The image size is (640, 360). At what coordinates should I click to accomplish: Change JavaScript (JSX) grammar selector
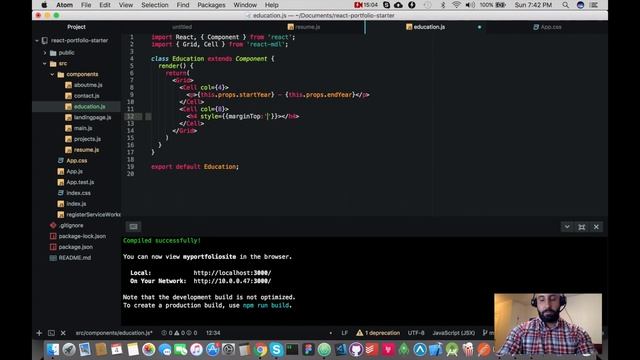tap(453, 333)
